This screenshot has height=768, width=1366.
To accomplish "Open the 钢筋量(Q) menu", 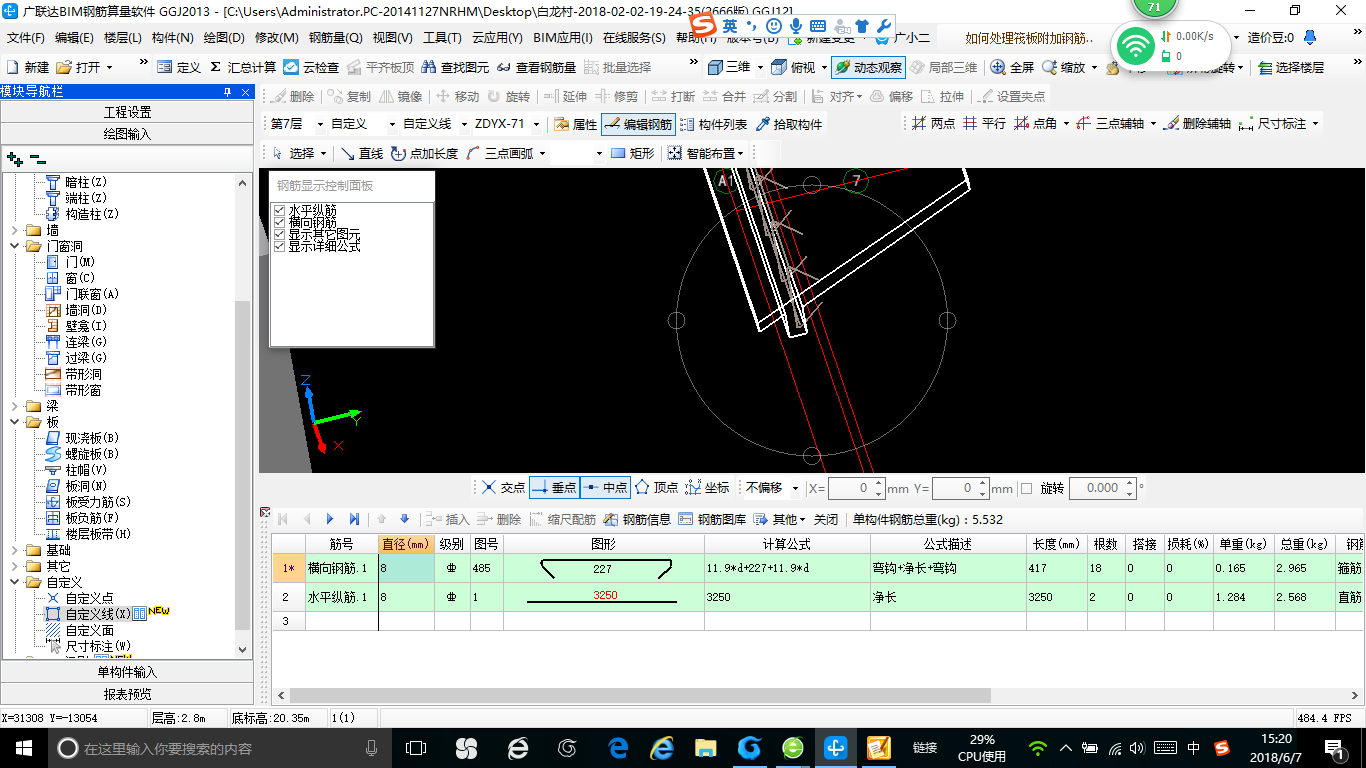I will point(336,38).
